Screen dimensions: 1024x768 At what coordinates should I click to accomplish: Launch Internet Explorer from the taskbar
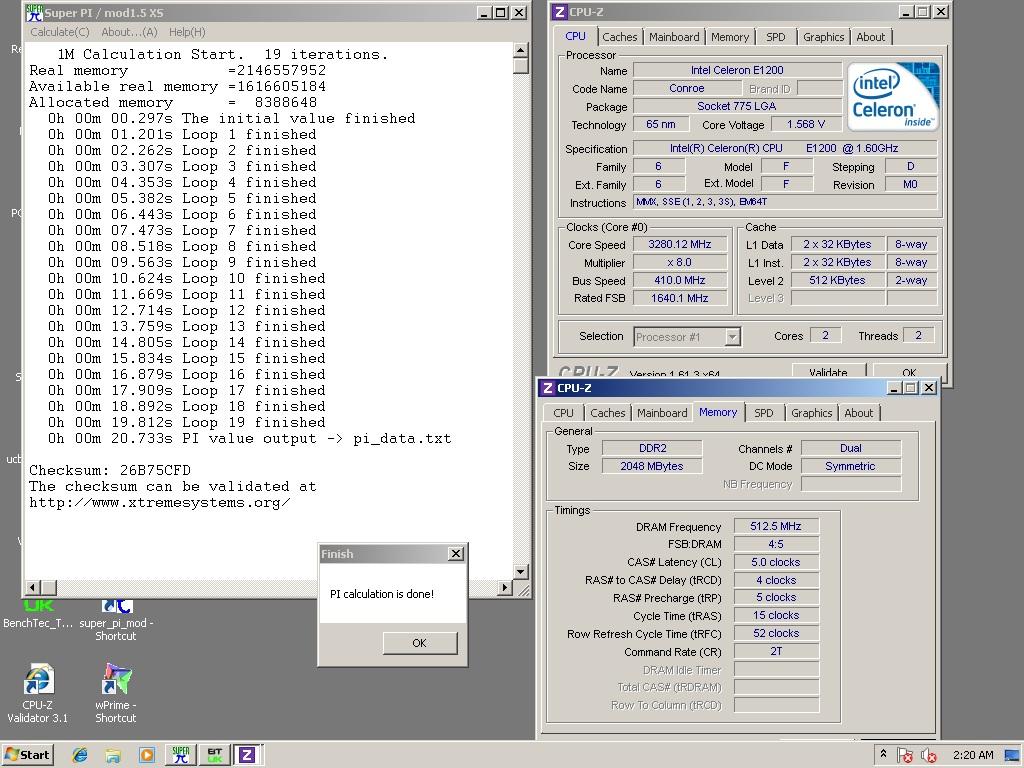click(80, 756)
